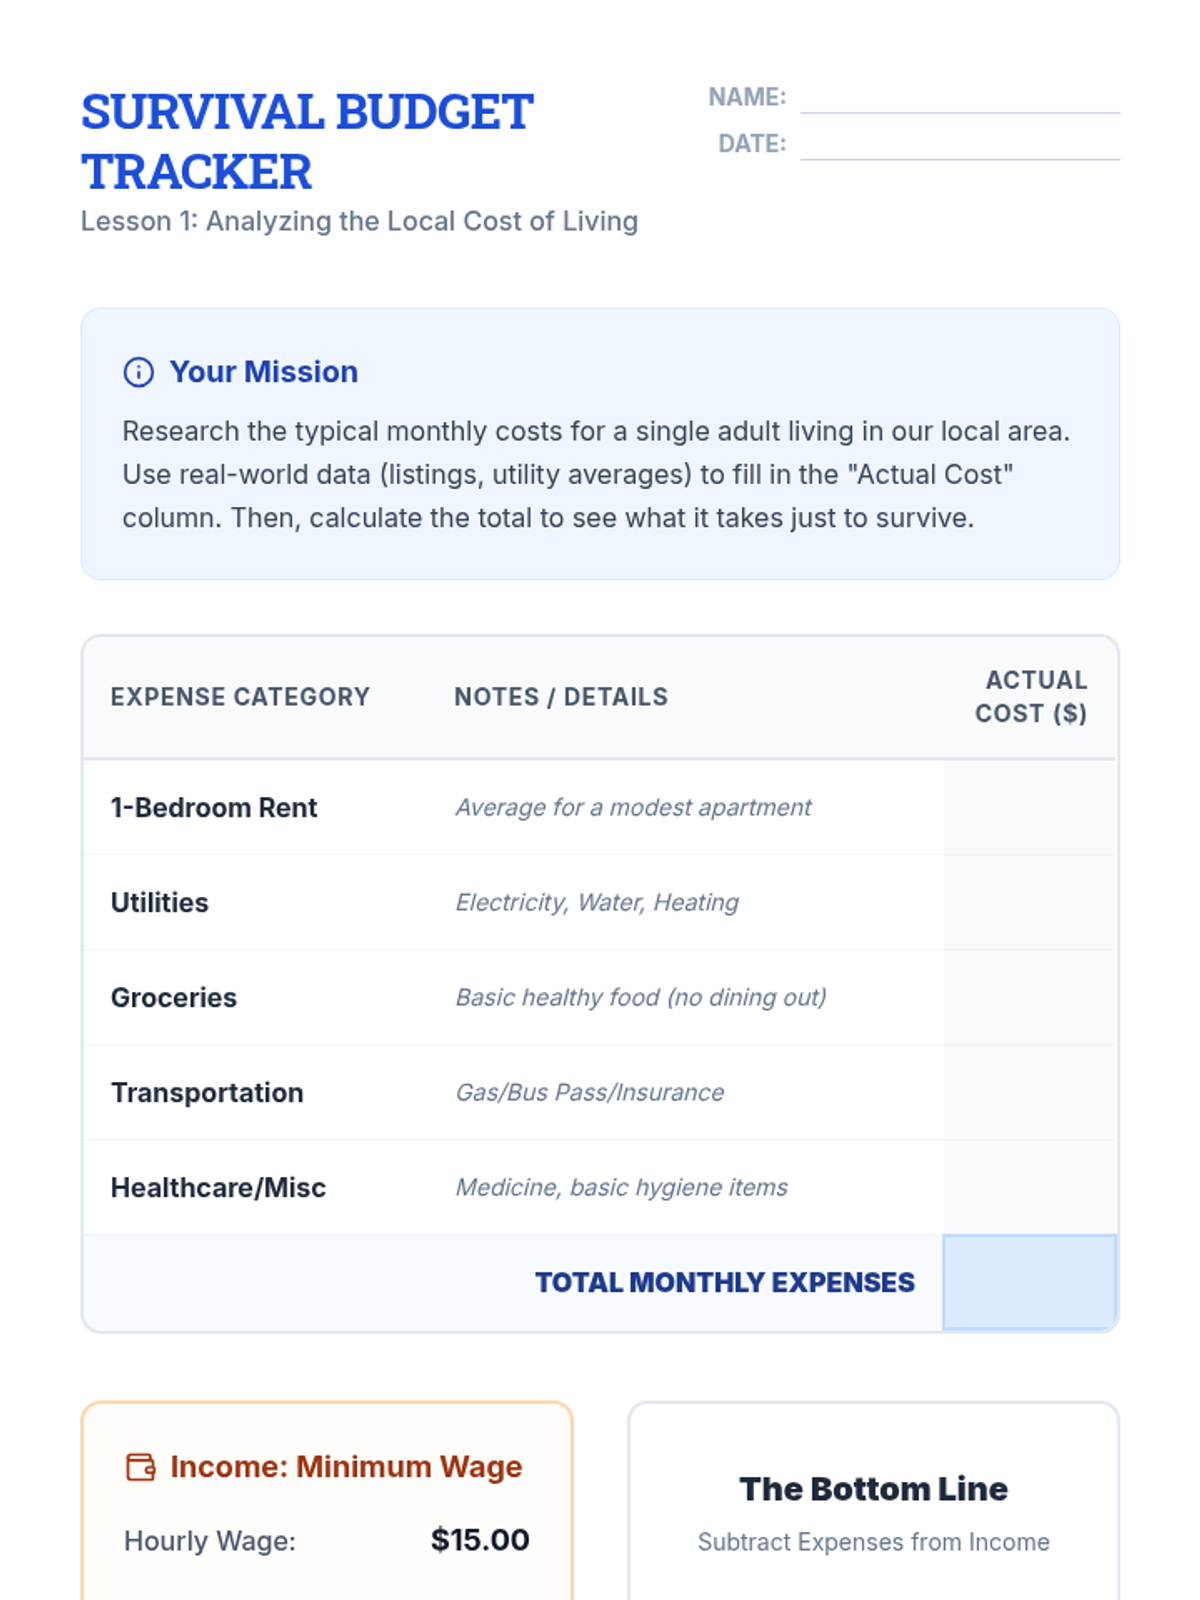Select the Healthcare/Misc actual cost cell
Image resolution: width=1200 pixels, height=1600 pixels.
point(1029,1187)
